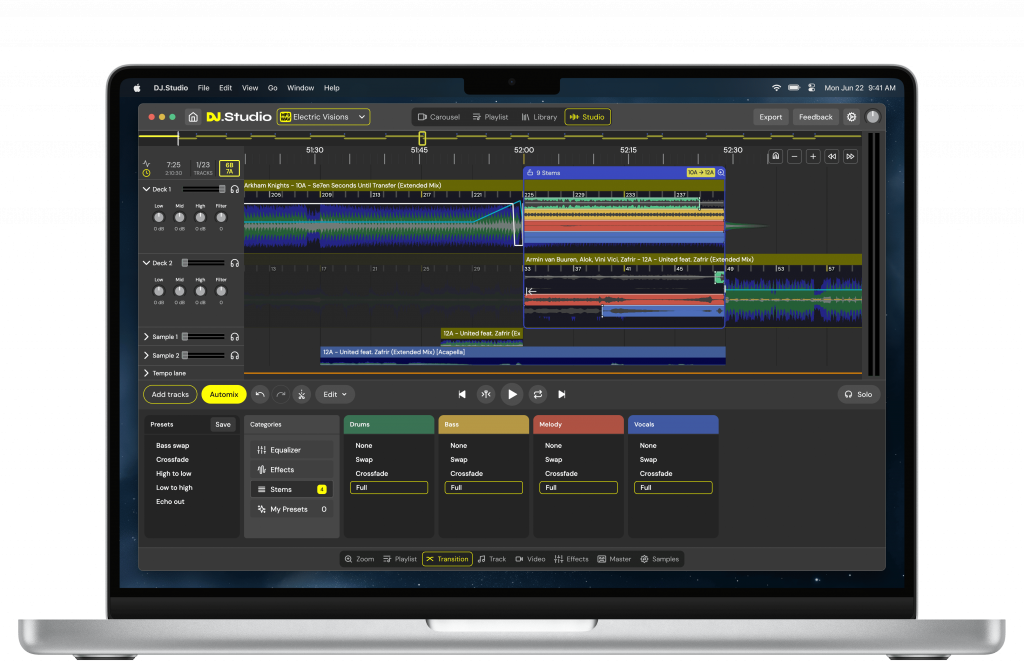This screenshot has width=1024, height=666.
Task: Toggle the Solo headphone button
Action: 858,395
